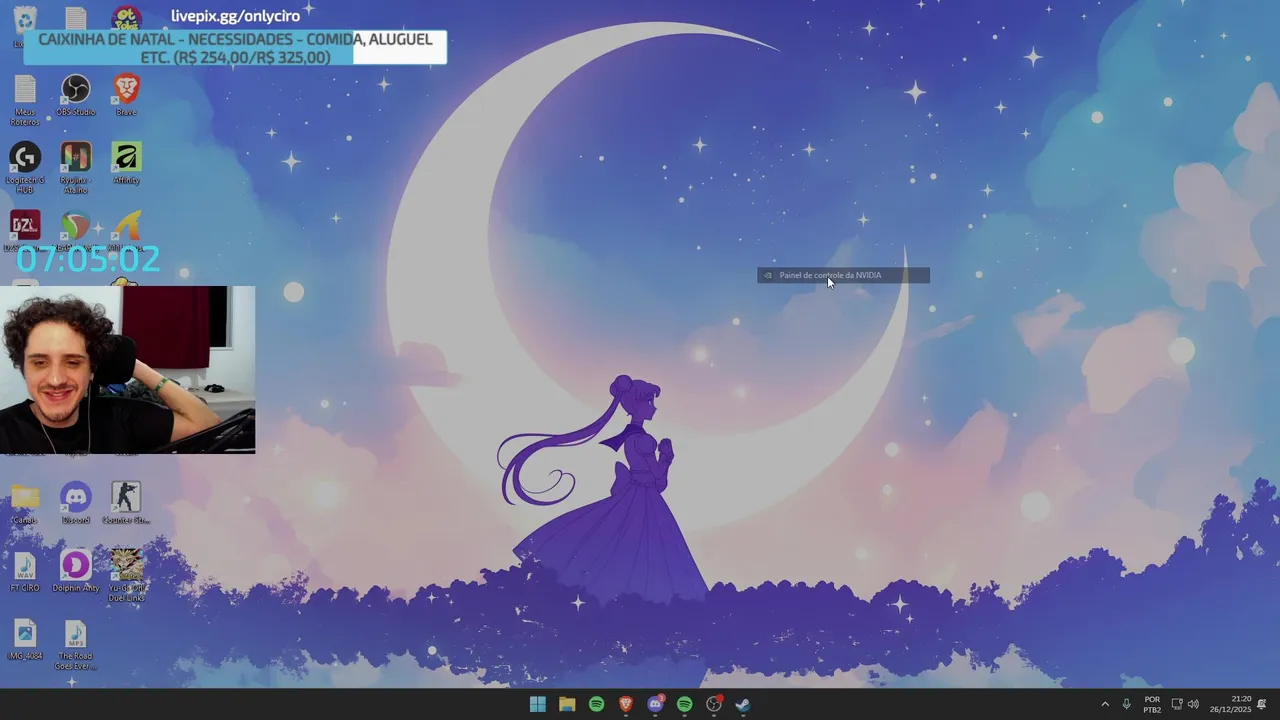Image resolution: width=1280 pixels, height=720 pixels.
Task: Select the Discord desktop shortcut
Action: (x=76, y=503)
